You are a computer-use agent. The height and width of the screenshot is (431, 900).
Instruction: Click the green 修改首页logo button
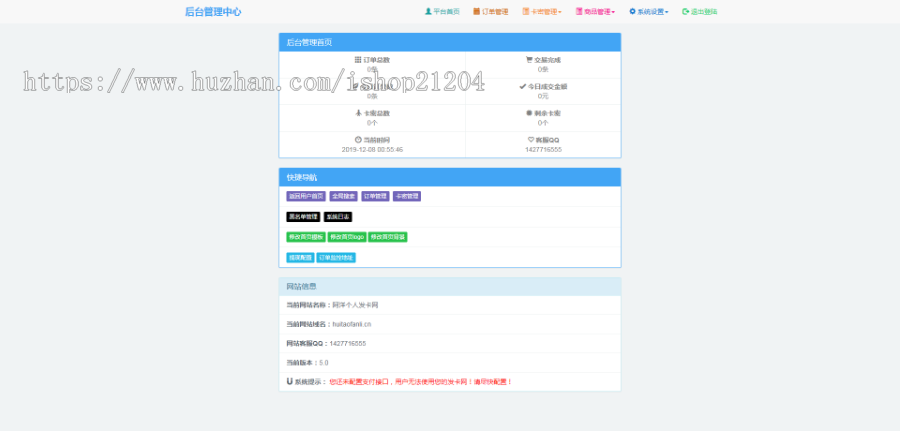(347, 237)
